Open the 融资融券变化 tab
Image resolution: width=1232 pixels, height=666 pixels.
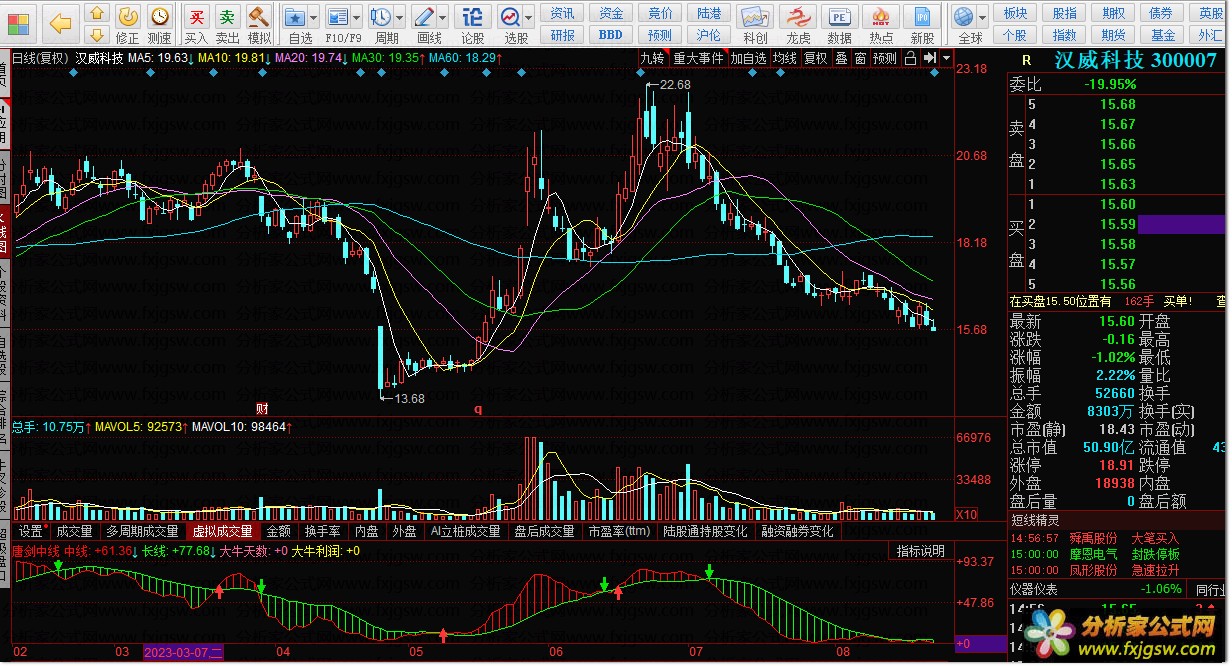pyautogui.click(x=798, y=532)
